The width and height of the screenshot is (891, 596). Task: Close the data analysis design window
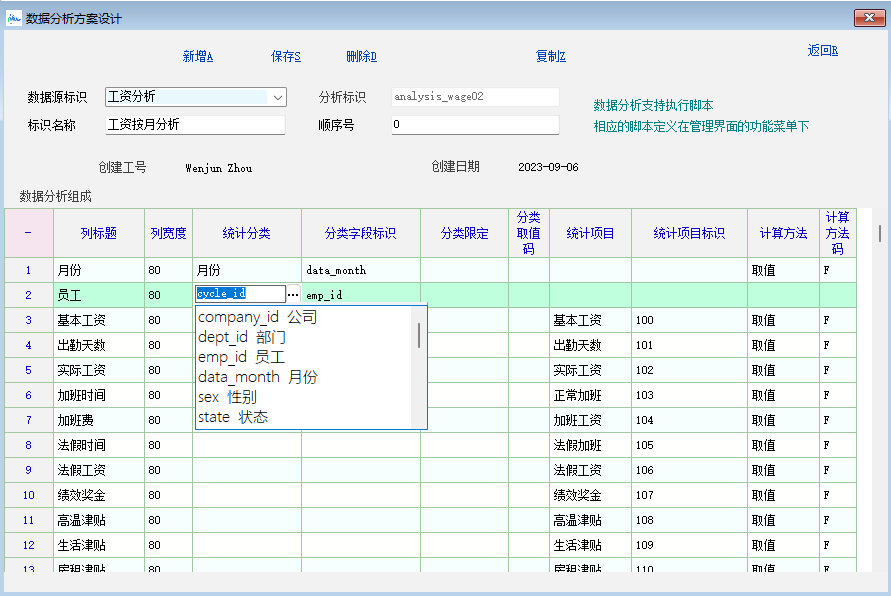[867, 18]
